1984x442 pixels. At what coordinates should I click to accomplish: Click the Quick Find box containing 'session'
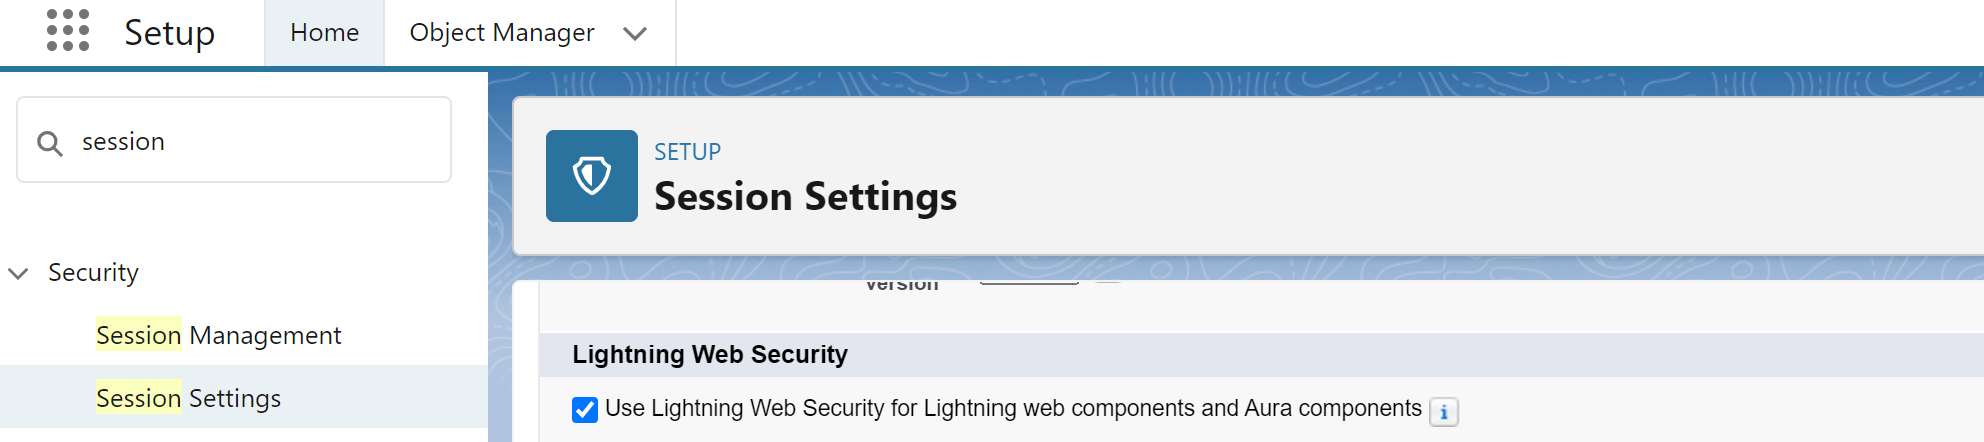point(250,141)
